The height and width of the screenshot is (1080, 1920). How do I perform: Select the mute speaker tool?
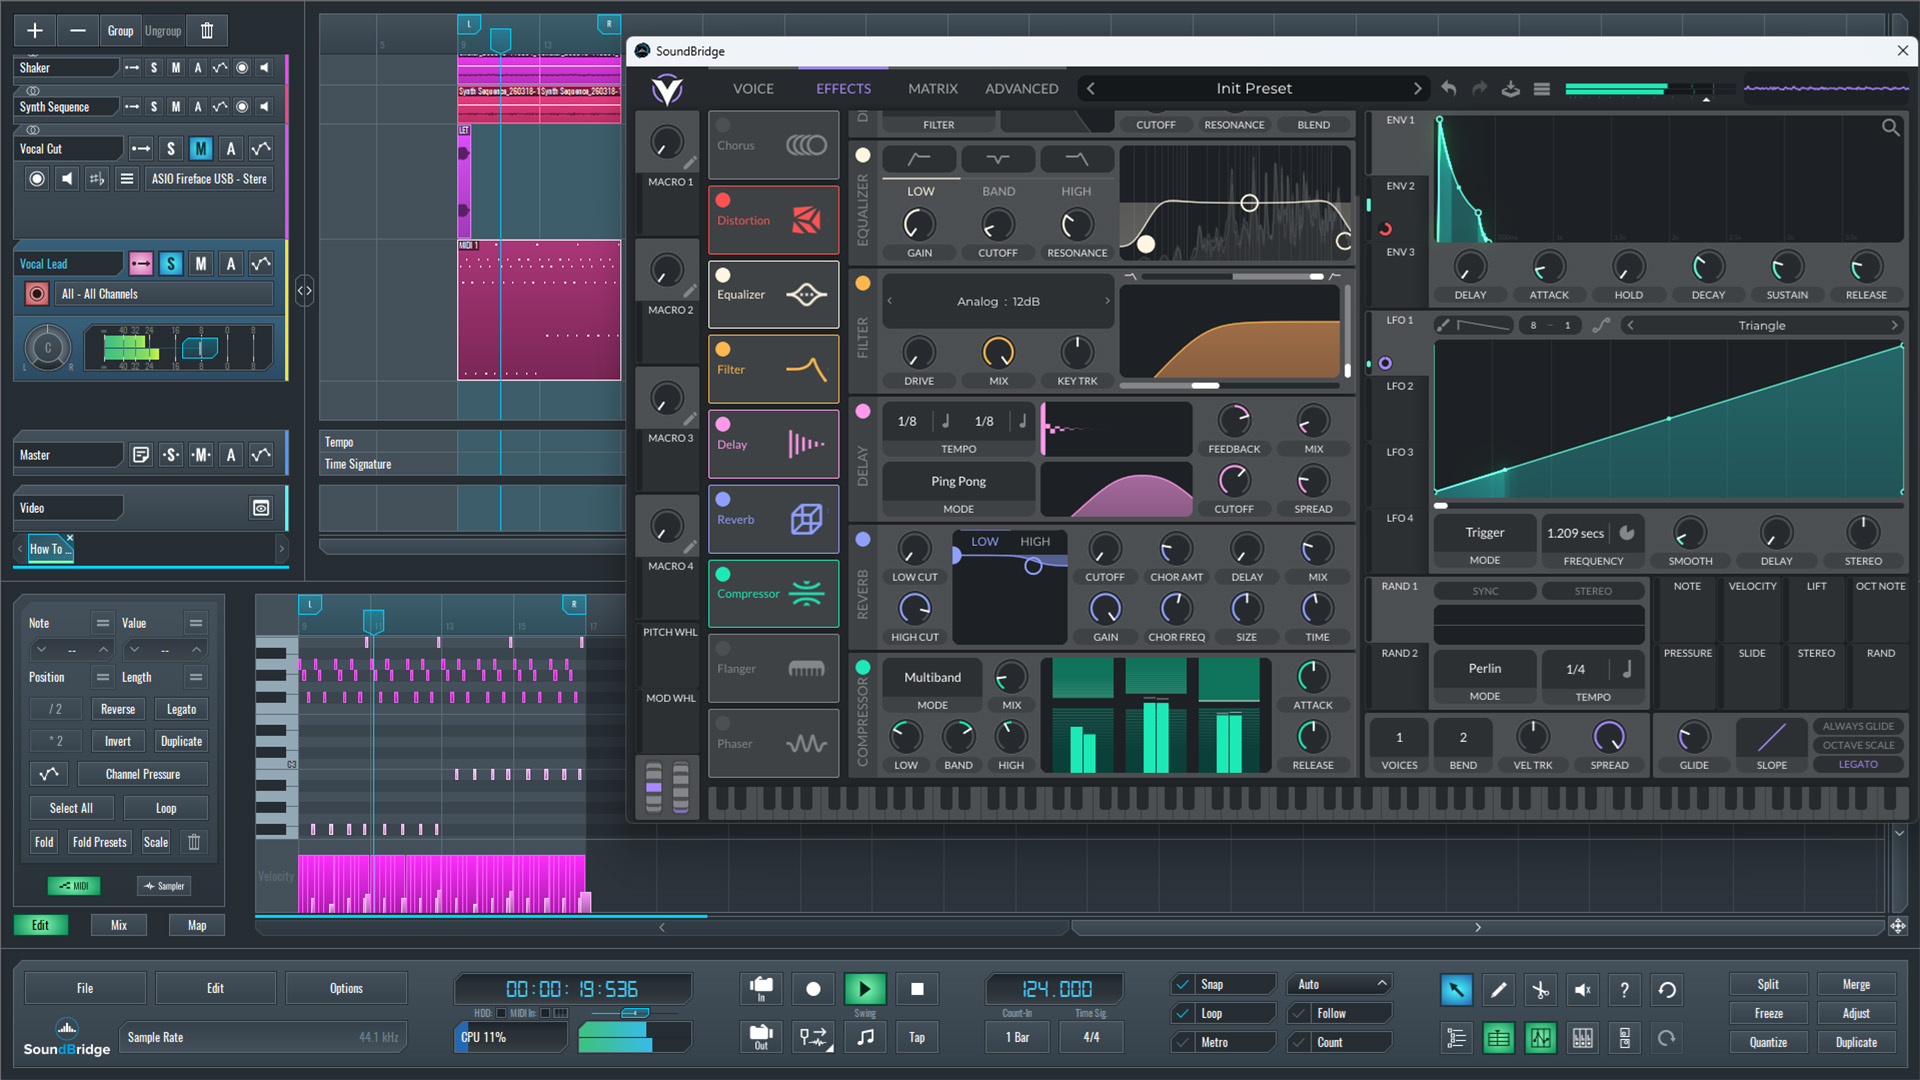pyautogui.click(x=1582, y=990)
